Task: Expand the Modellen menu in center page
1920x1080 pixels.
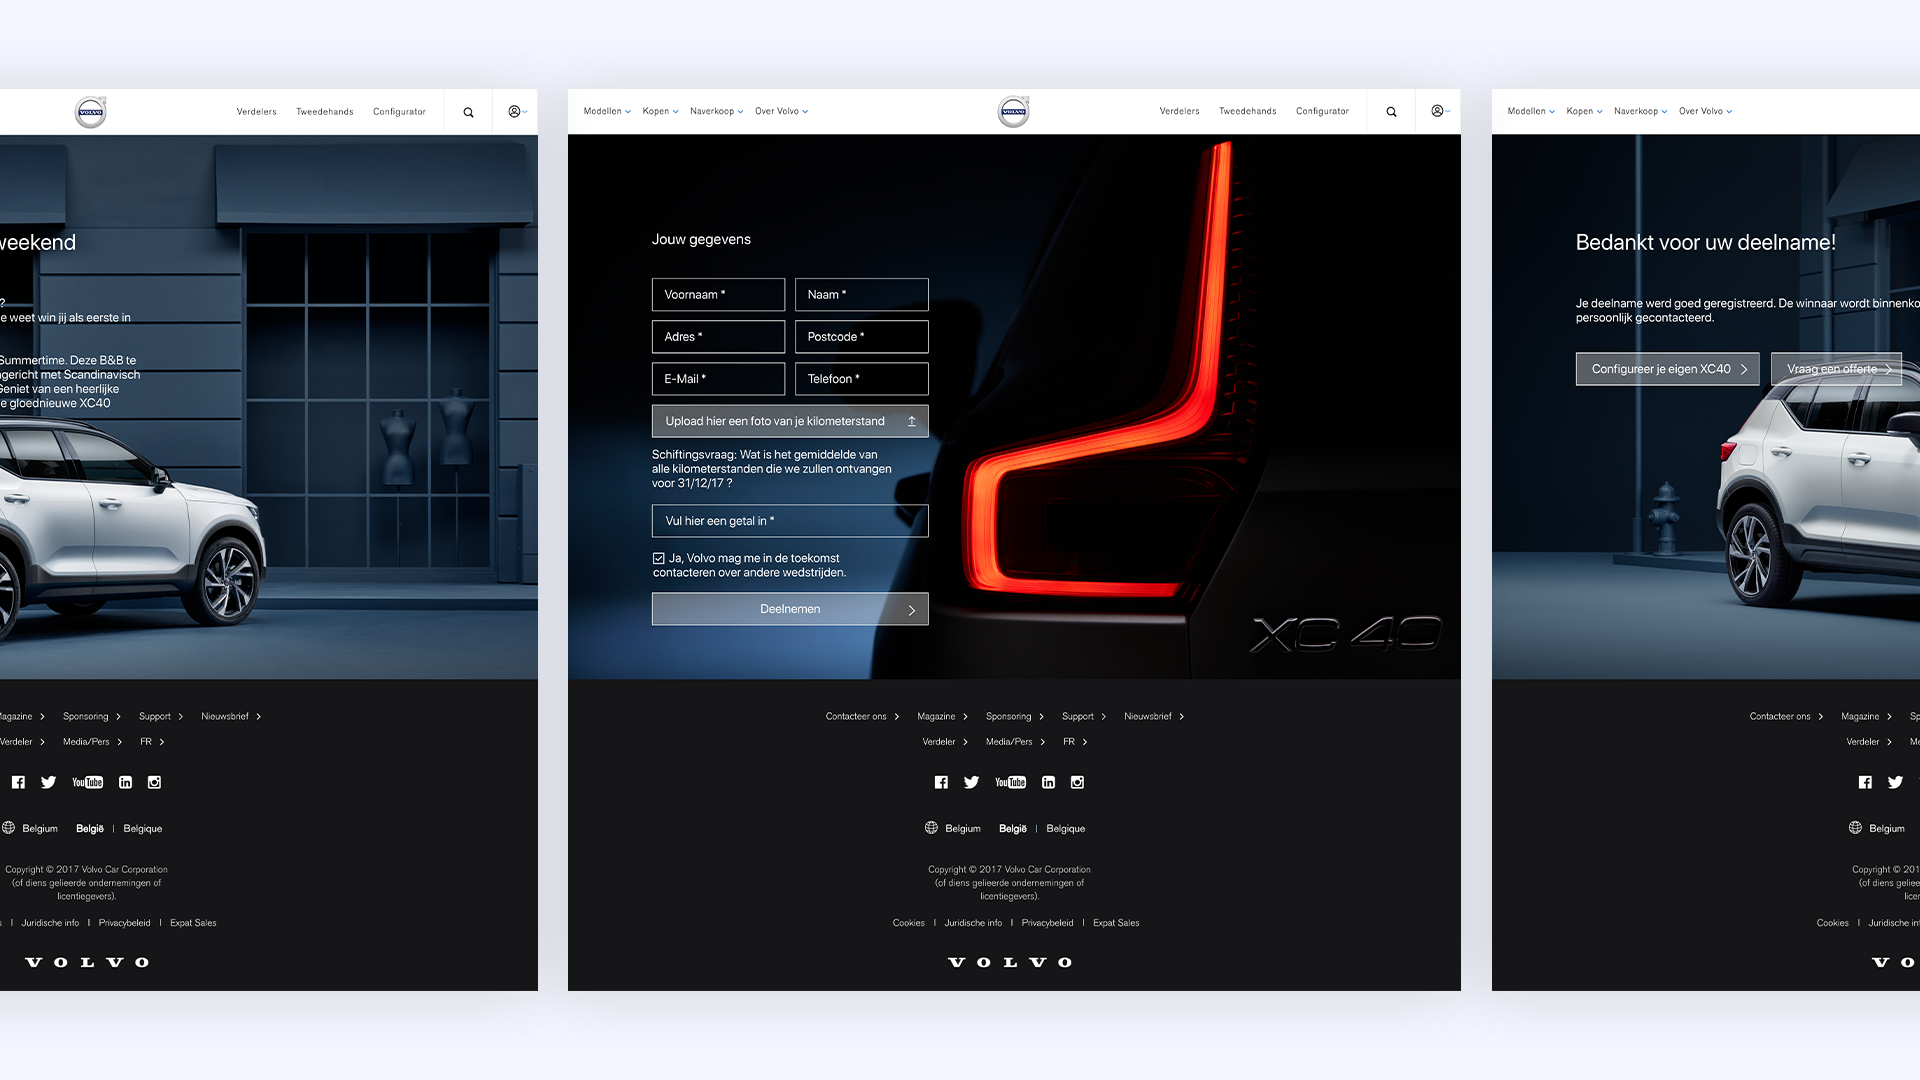Action: (607, 111)
